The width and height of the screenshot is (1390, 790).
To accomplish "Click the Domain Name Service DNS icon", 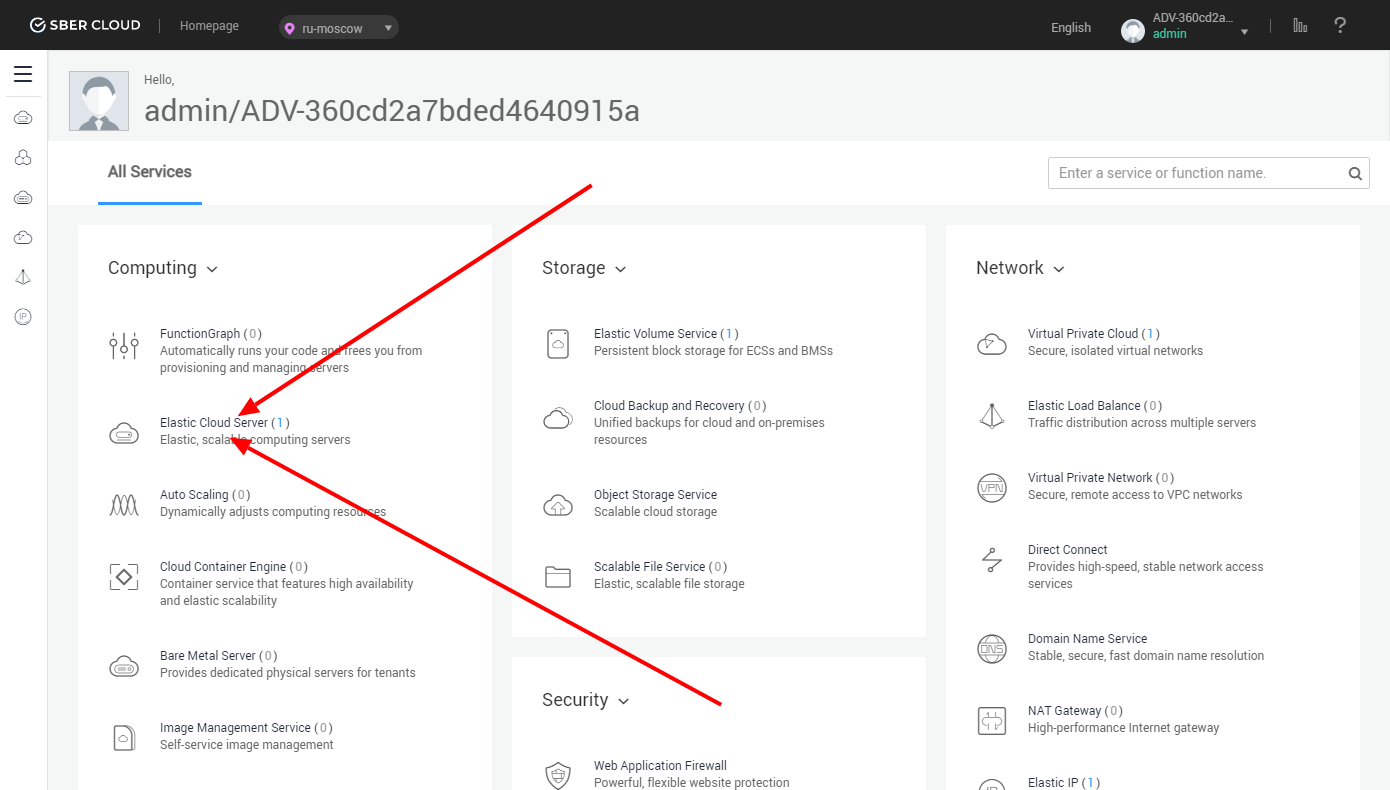I will tap(991, 649).
